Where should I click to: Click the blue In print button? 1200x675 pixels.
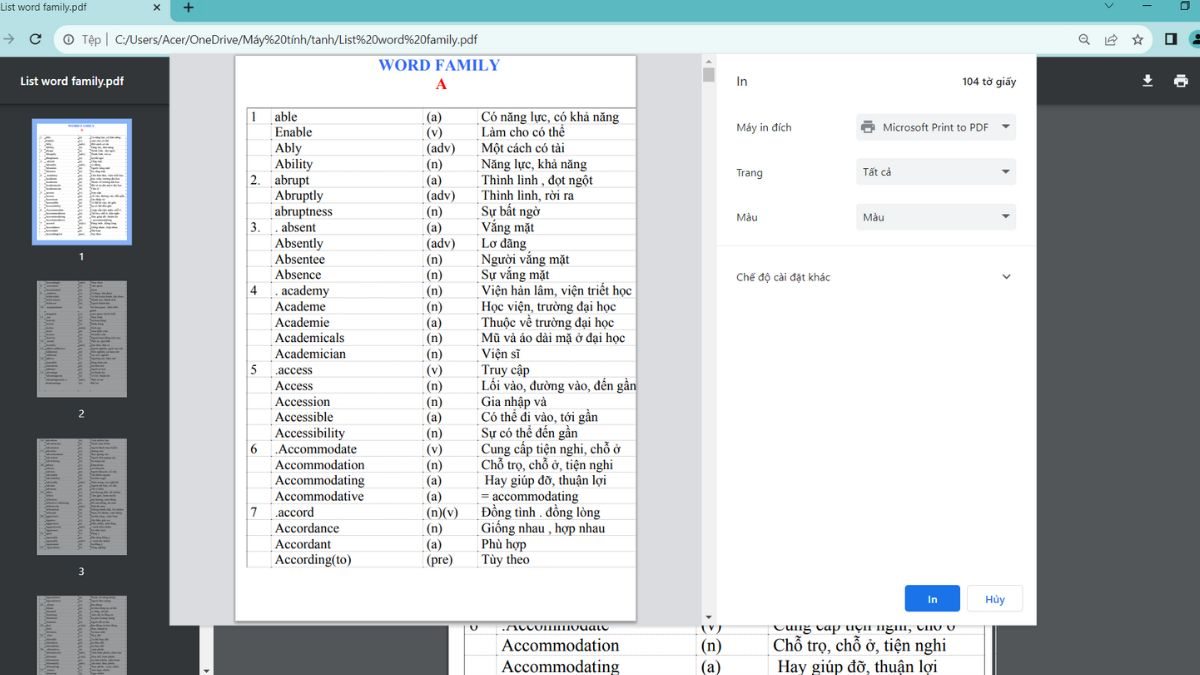click(932, 598)
